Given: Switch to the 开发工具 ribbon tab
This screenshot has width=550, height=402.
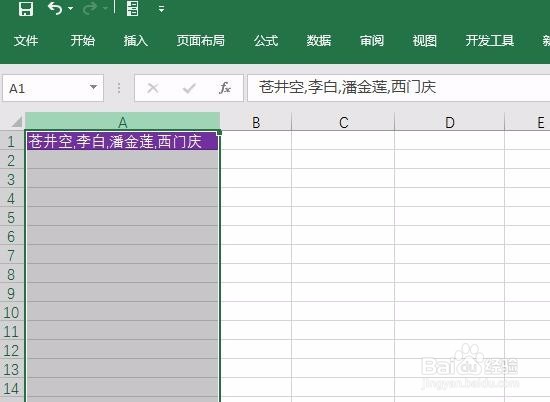Looking at the screenshot, I should [x=490, y=41].
